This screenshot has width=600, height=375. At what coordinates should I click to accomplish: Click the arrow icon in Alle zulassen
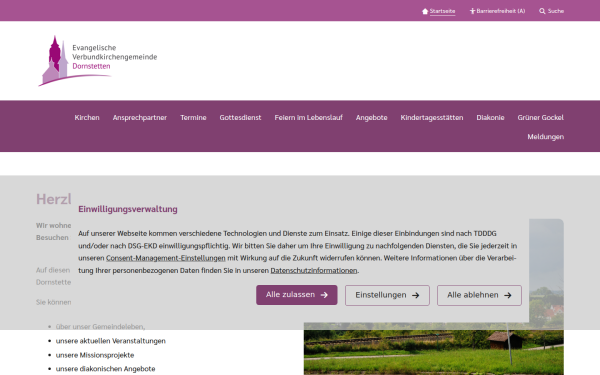coord(324,295)
